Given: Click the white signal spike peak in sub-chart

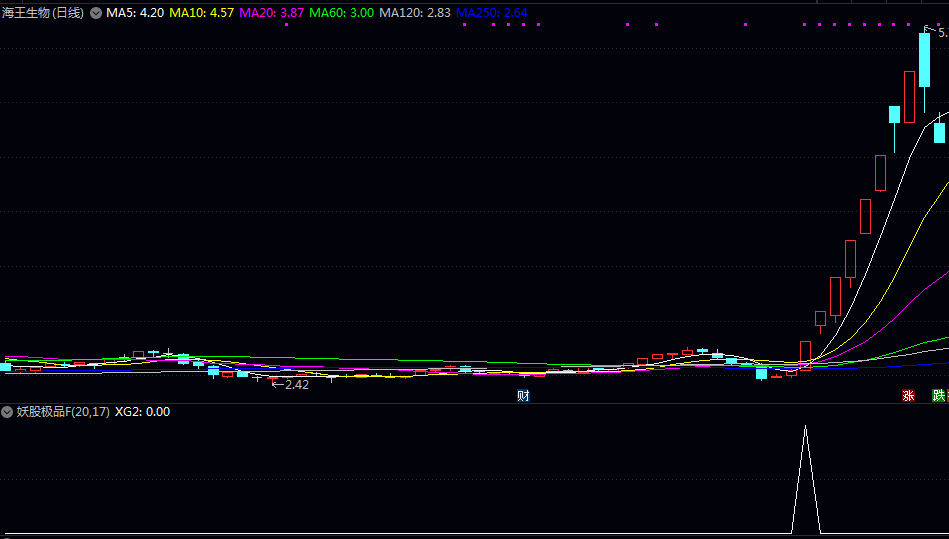Looking at the screenshot, I should [805, 428].
